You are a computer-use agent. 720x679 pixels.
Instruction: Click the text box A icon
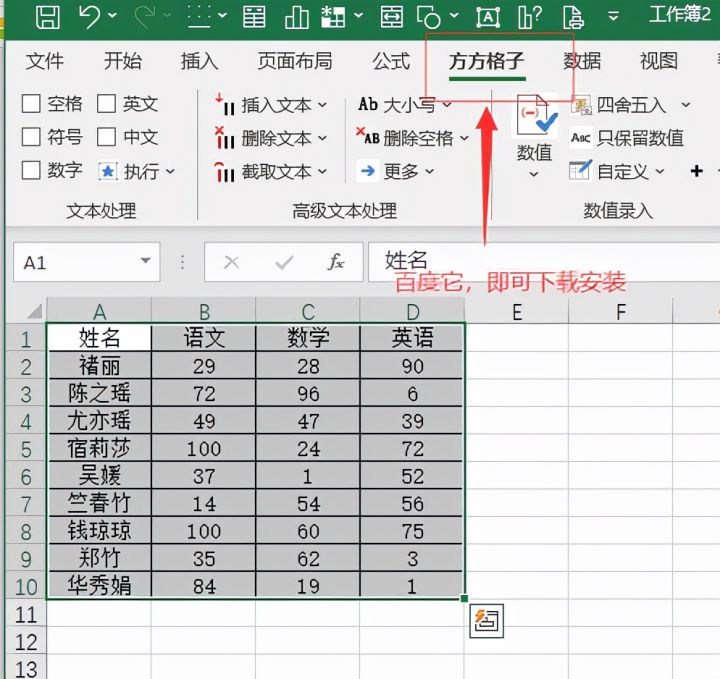click(488, 17)
